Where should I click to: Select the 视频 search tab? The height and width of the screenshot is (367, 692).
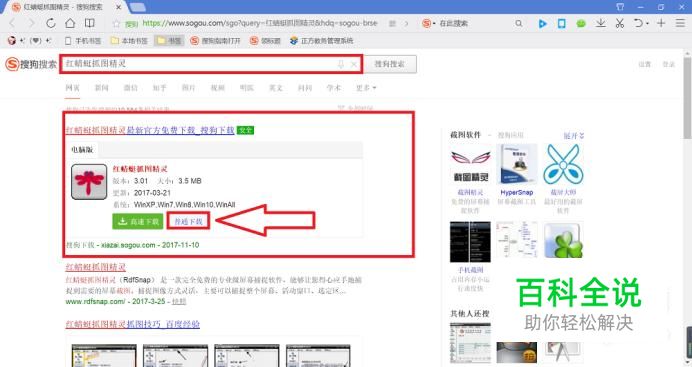(218, 88)
